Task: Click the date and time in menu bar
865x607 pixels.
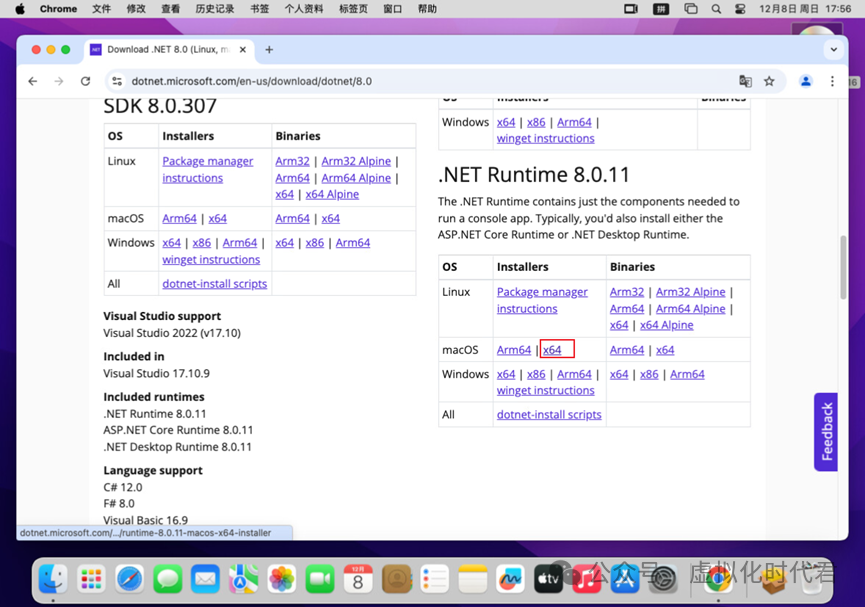Action: [805, 9]
